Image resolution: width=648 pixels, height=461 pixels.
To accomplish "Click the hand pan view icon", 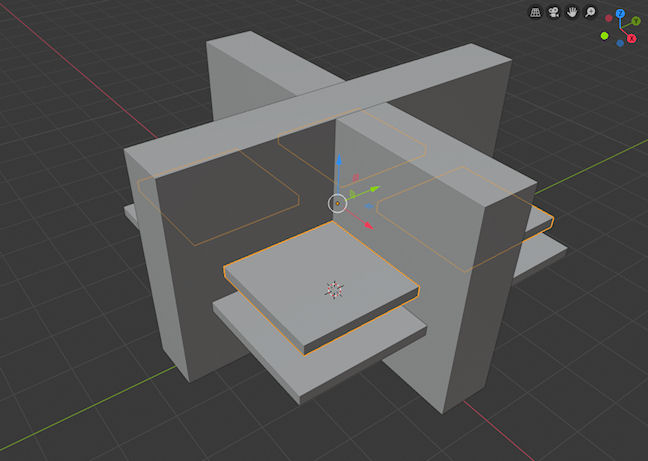I will pyautogui.click(x=572, y=13).
